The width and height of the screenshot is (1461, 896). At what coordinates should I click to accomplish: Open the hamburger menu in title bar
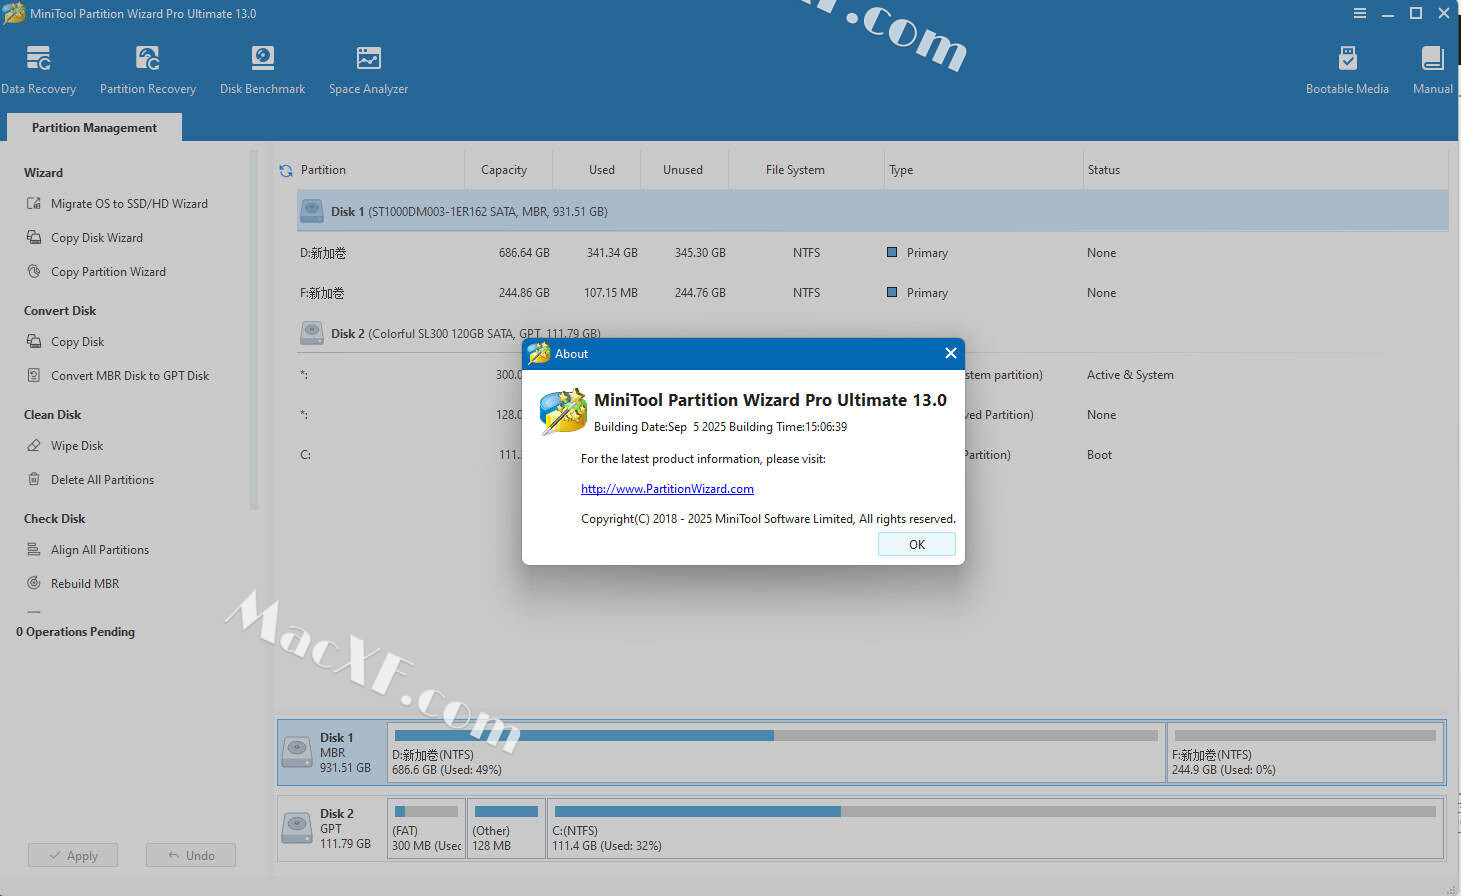[1359, 14]
